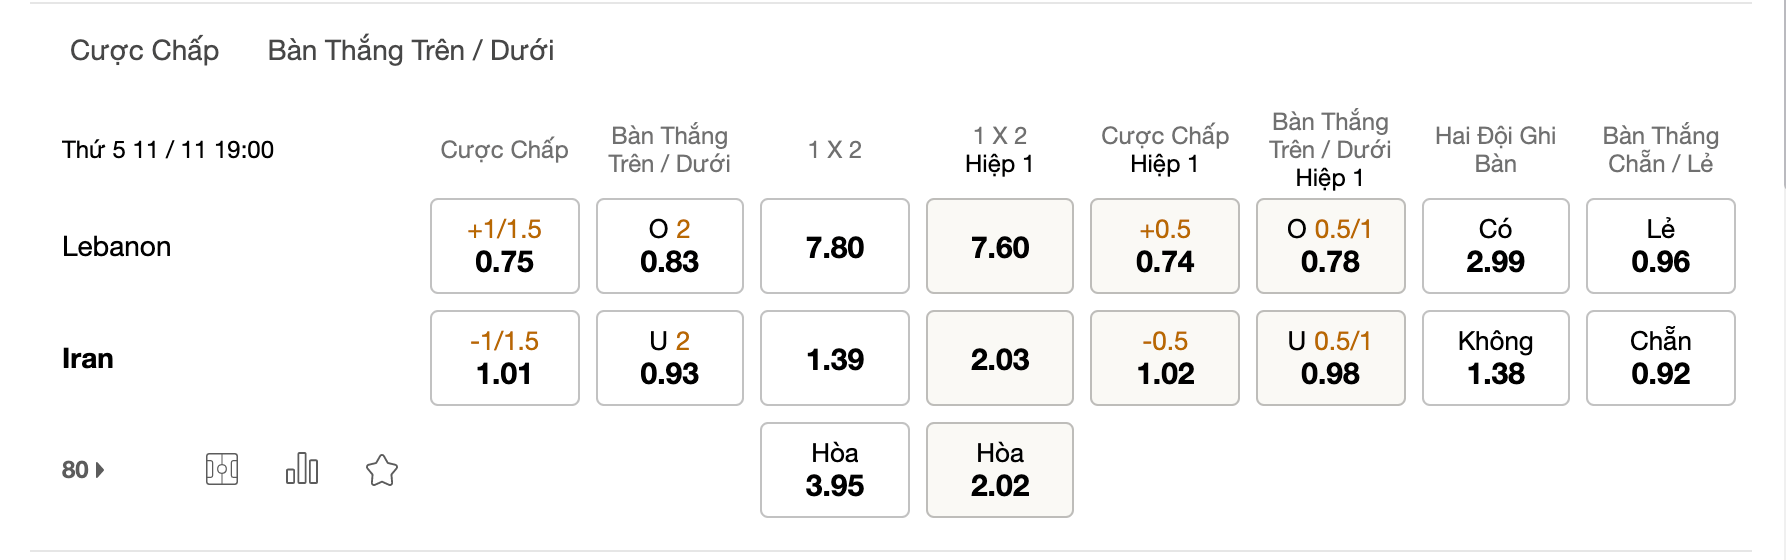Image resolution: width=1786 pixels, height=560 pixels.
Task: Bet Lebanon win 1X2 at 7.80
Action: tap(835, 246)
